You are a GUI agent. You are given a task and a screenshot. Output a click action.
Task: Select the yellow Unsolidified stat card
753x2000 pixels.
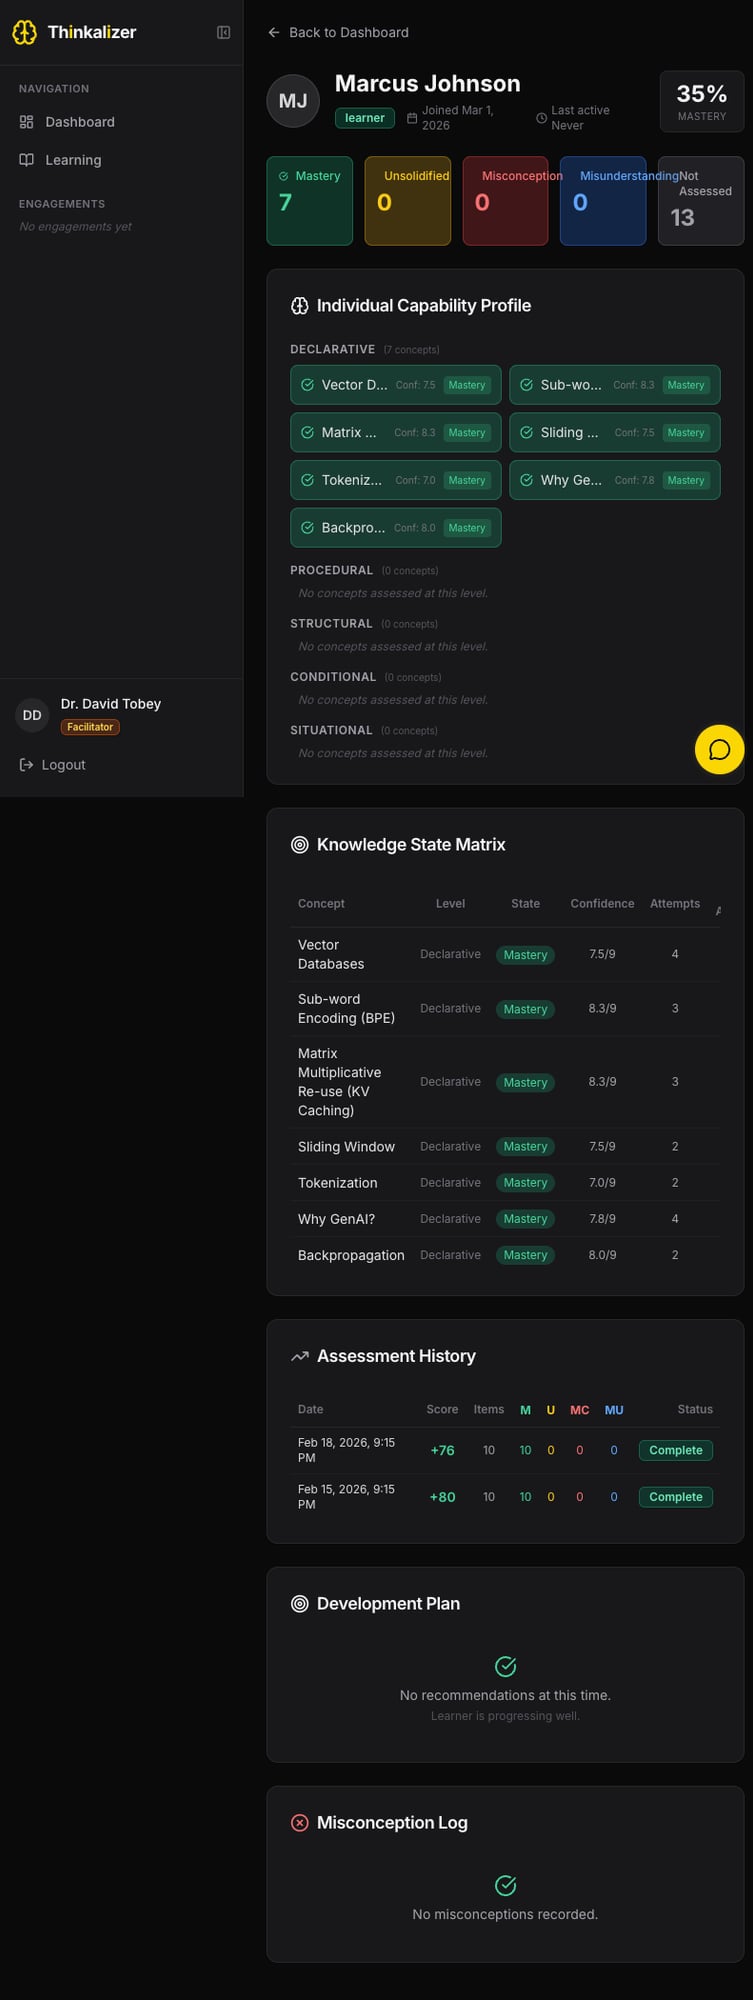[407, 200]
